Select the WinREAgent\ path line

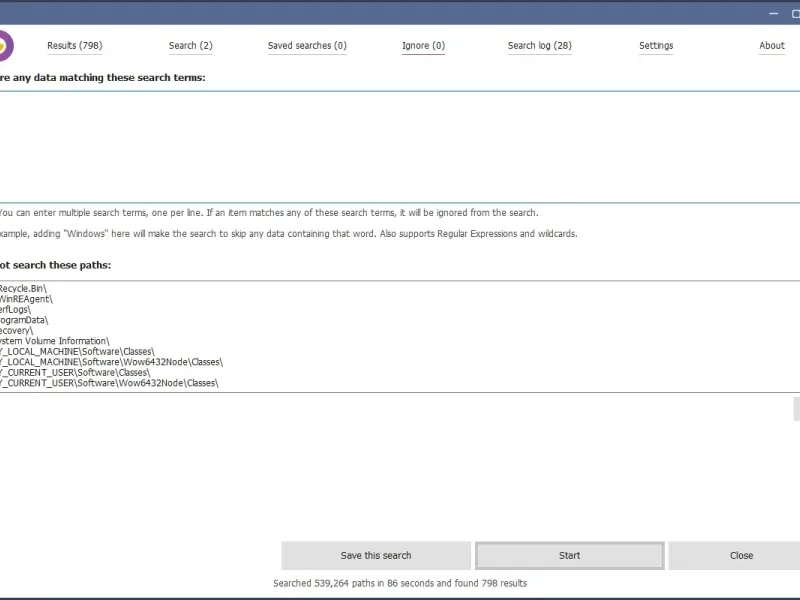[x=26, y=299]
